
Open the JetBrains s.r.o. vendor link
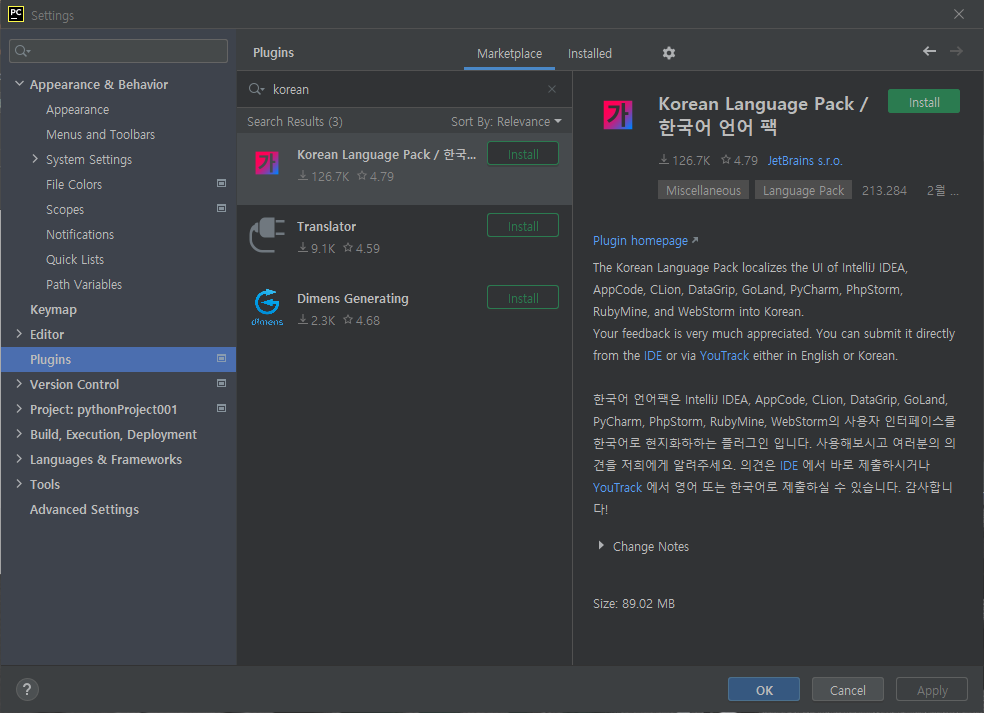click(x=805, y=161)
